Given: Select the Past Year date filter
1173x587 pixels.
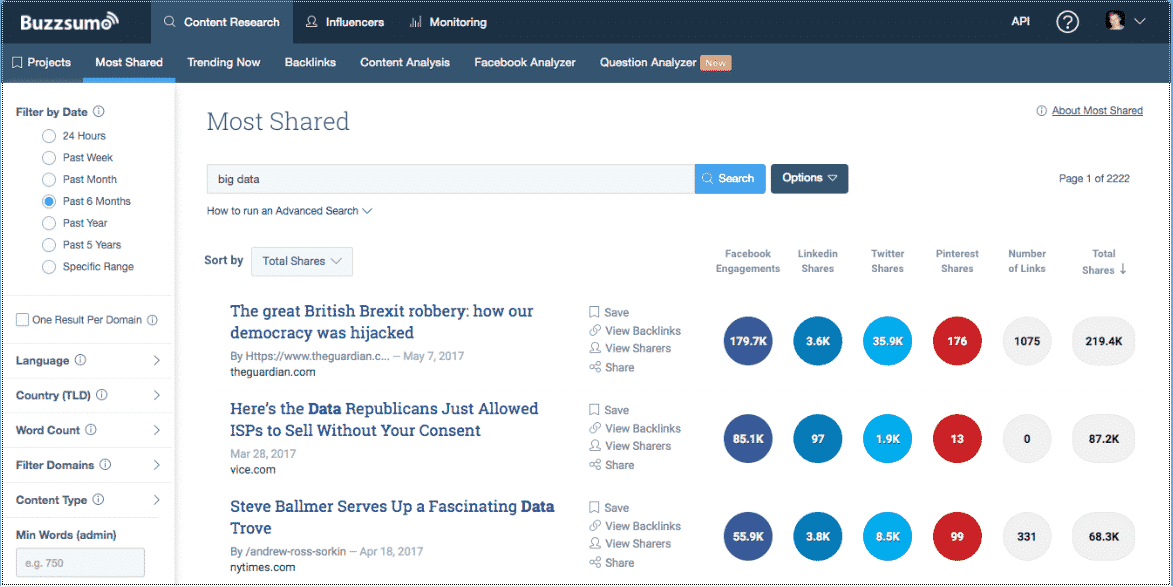Looking at the screenshot, I should coord(49,223).
